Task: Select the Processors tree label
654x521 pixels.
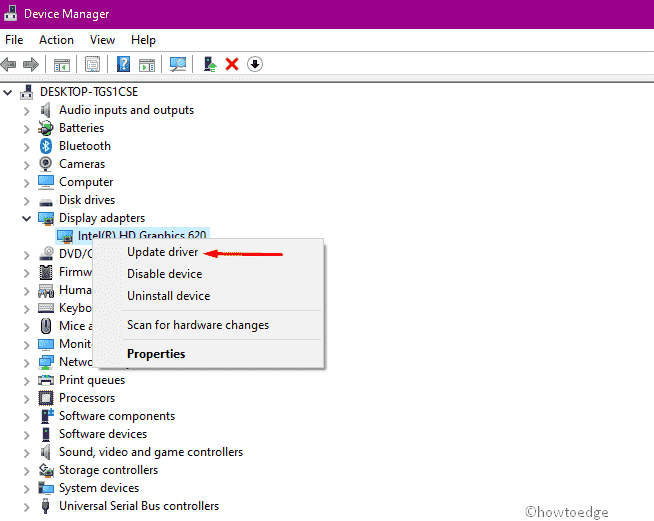Action: coord(87,398)
